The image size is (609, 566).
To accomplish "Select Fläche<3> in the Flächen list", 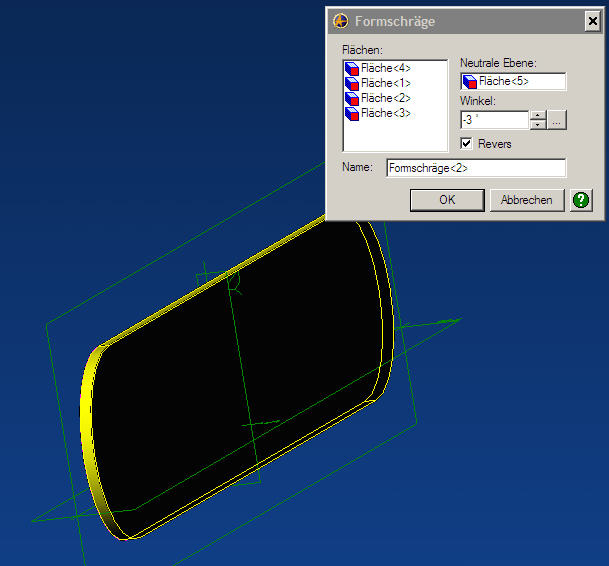I will click(385, 113).
